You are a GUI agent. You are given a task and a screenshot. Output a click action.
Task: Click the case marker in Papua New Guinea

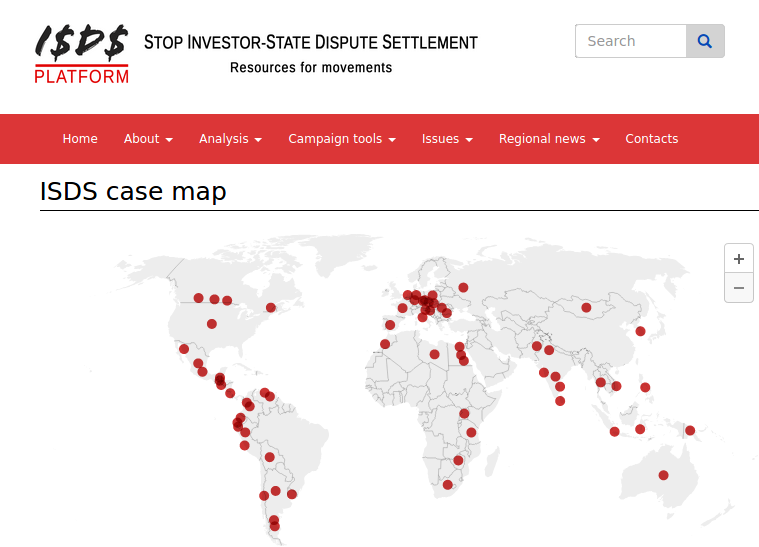(x=690, y=431)
